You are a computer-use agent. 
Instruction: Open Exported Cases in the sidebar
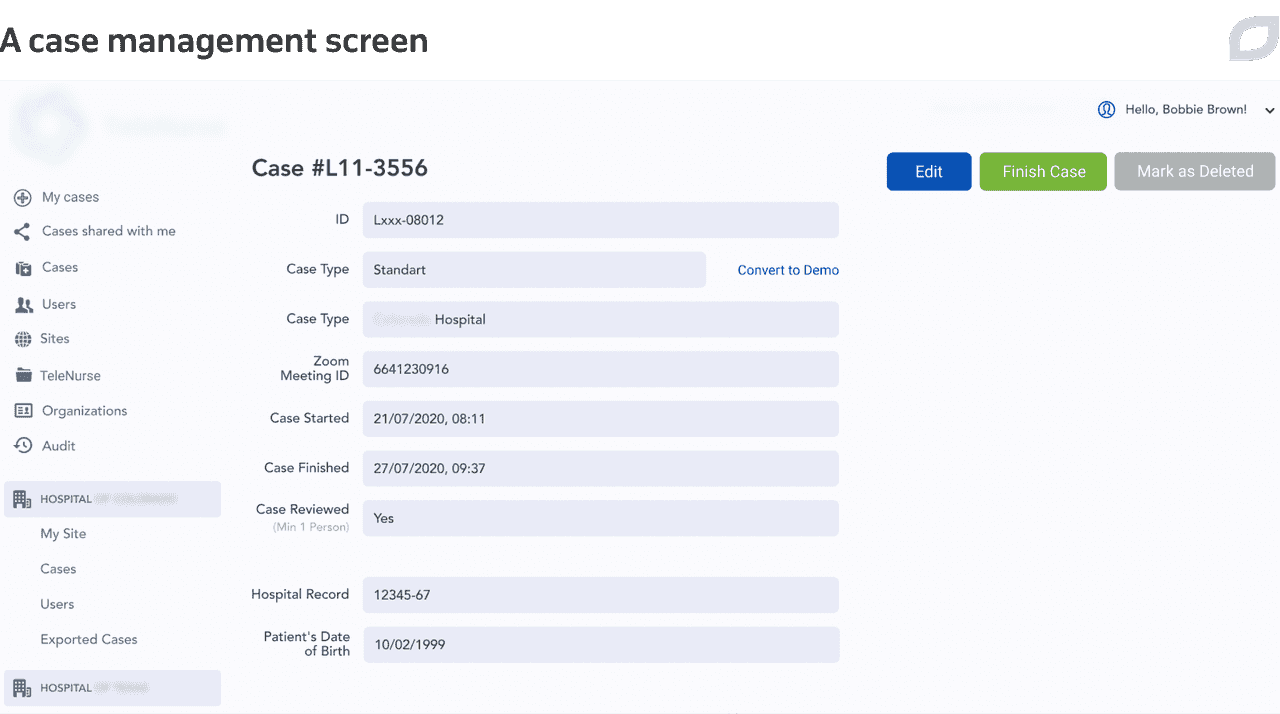pyautogui.click(x=89, y=640)
